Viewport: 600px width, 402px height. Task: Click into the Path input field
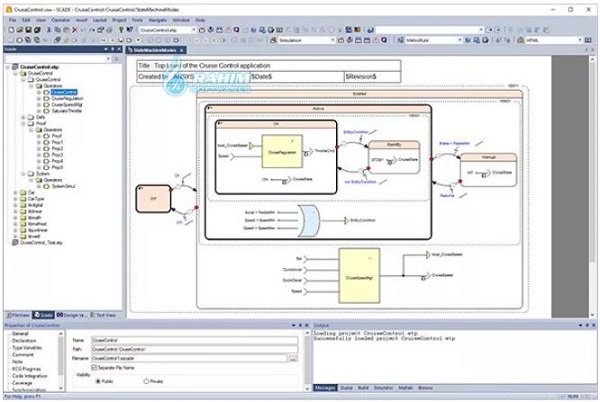click(x=194, y=349)
